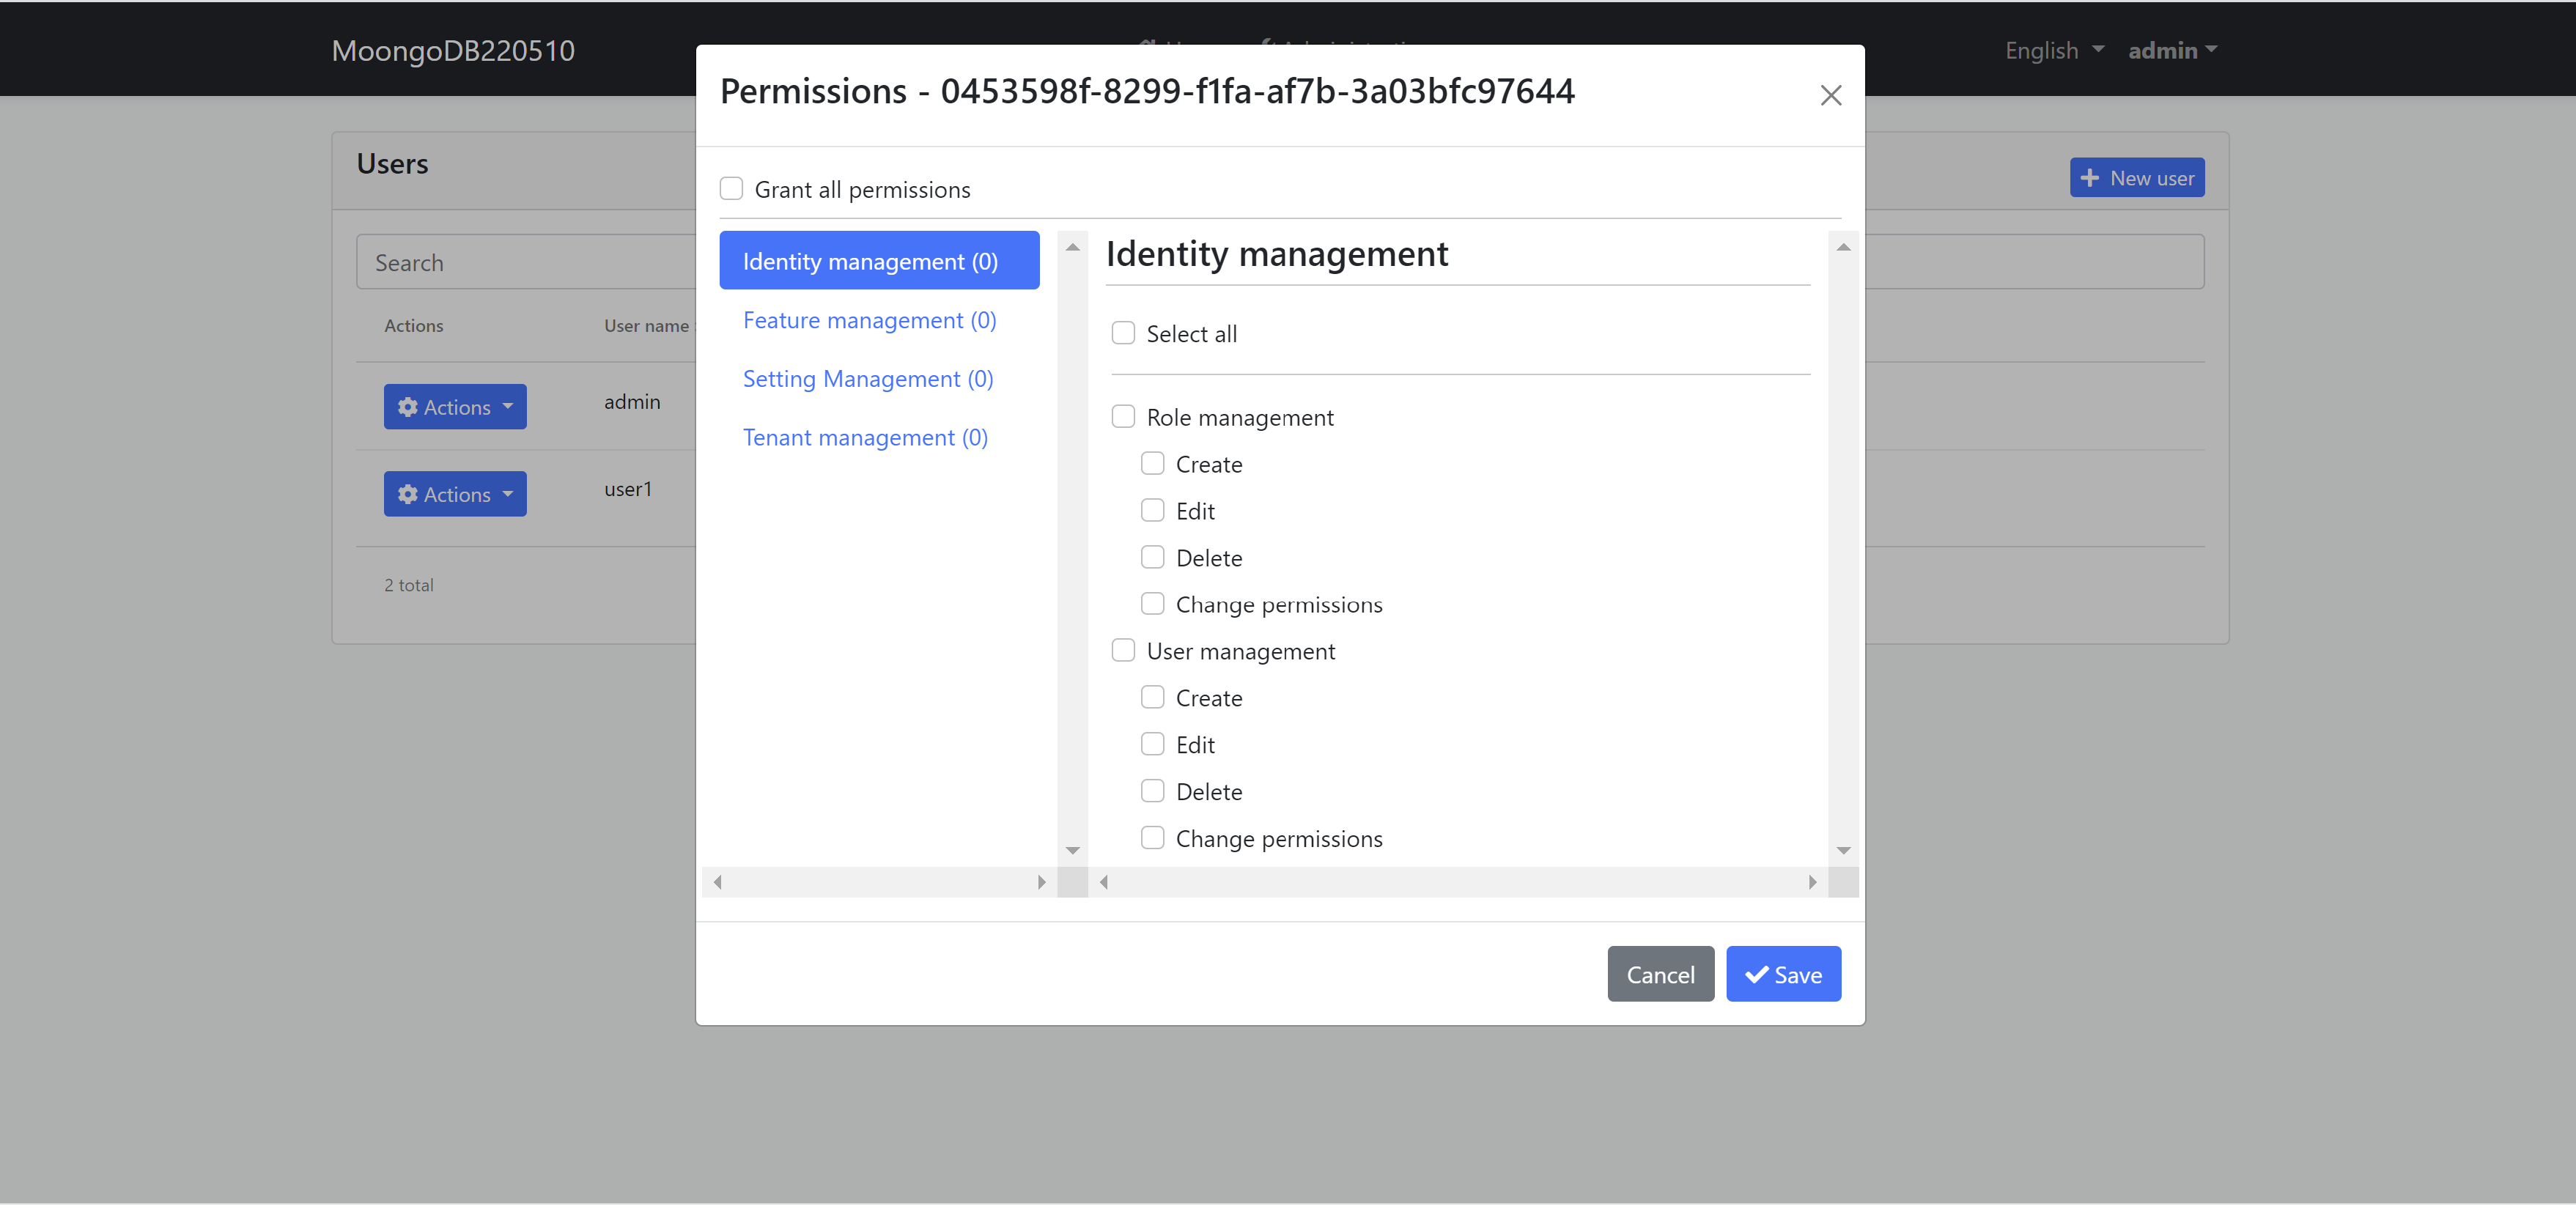
Task: Close the Permissions dialog with the X icon
Action: click(x=1831, y=95)
